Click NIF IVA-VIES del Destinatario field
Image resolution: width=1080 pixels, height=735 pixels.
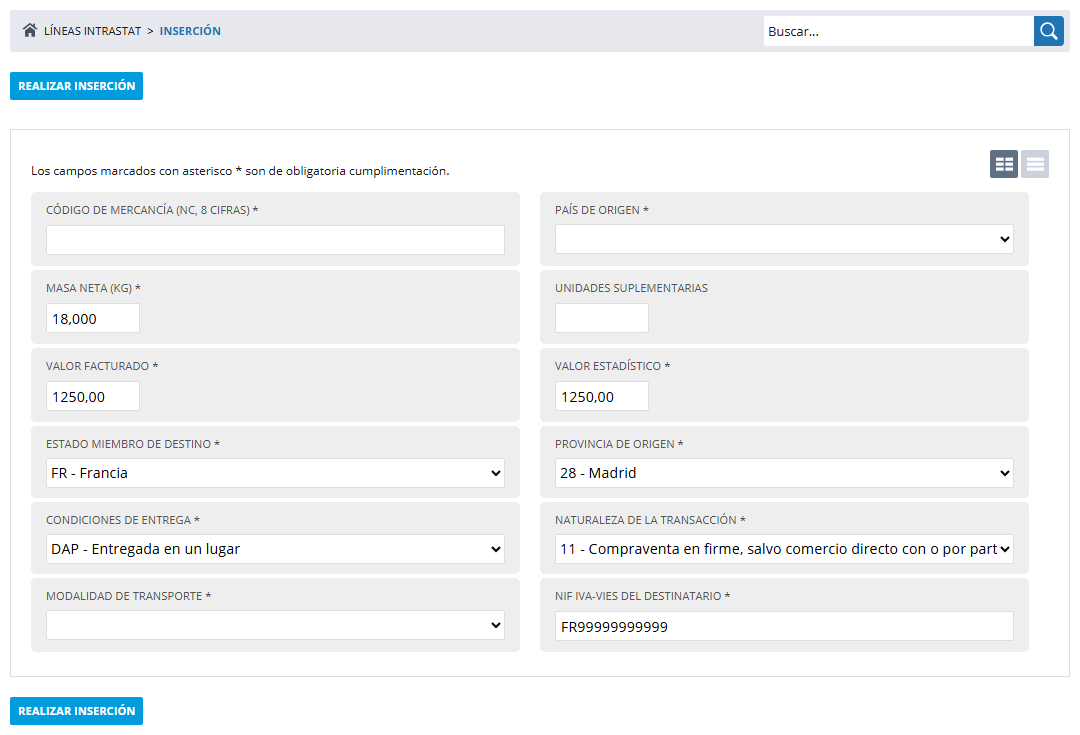tap(784, 626)
